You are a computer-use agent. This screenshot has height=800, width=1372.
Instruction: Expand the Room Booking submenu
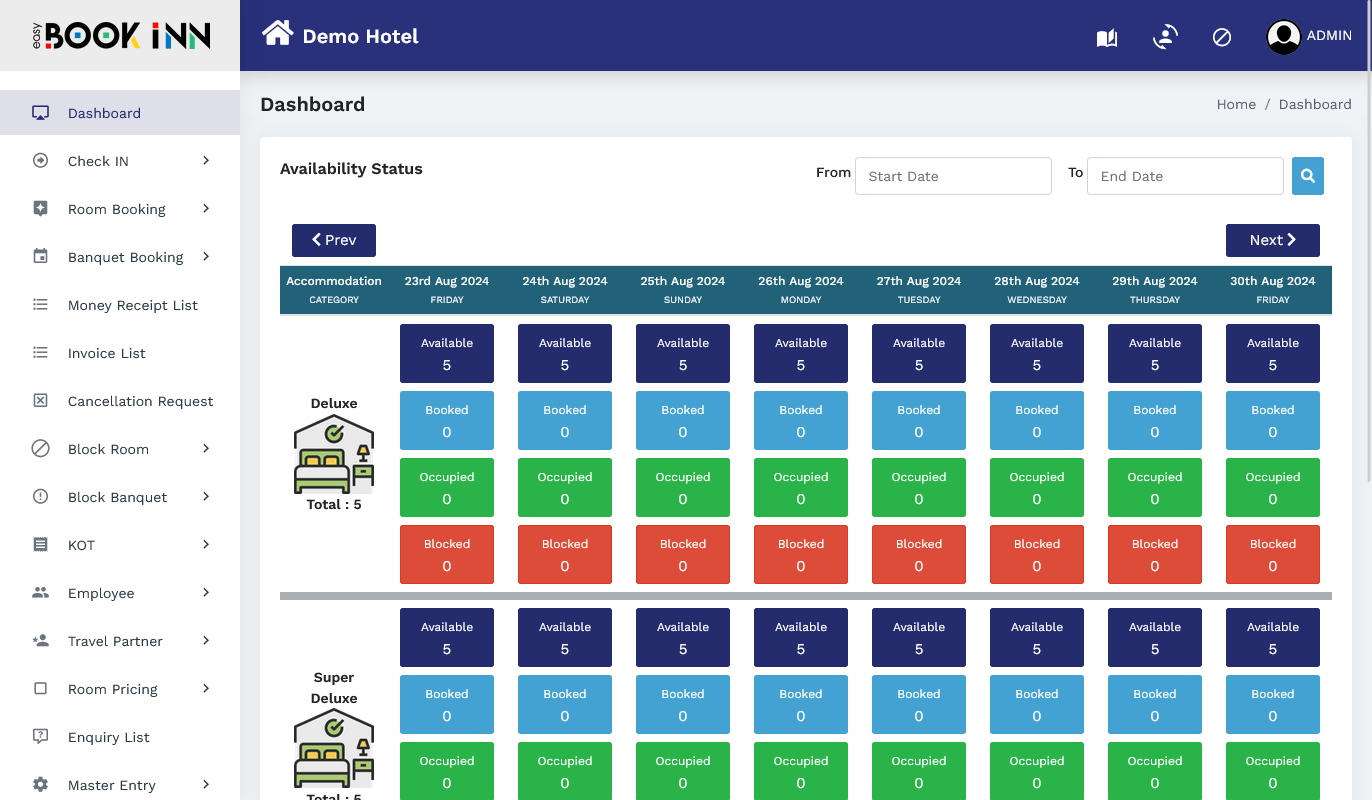(x=120, y=209)
